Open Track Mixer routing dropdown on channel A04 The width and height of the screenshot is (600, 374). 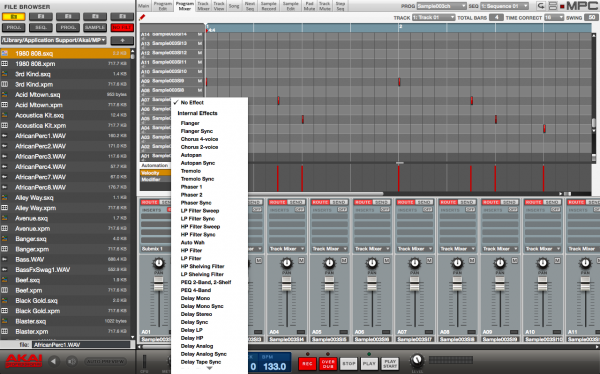[x=286, y=249]
